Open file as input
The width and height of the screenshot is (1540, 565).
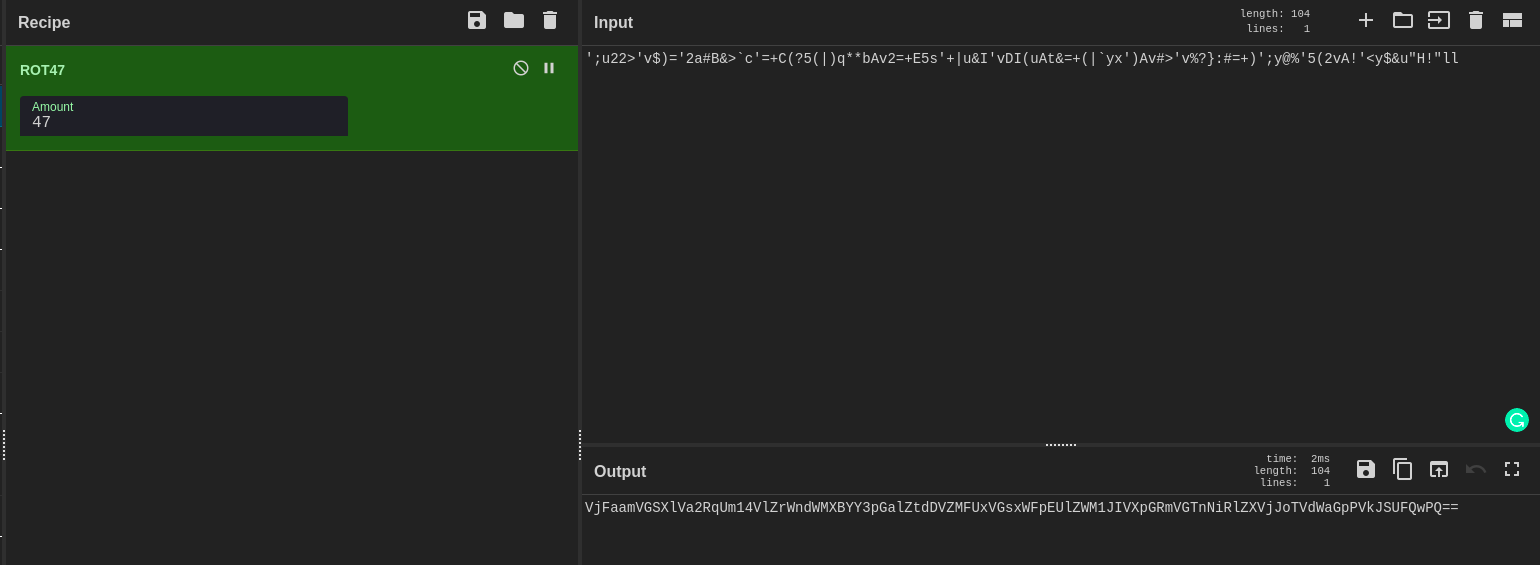point(1439,20)
